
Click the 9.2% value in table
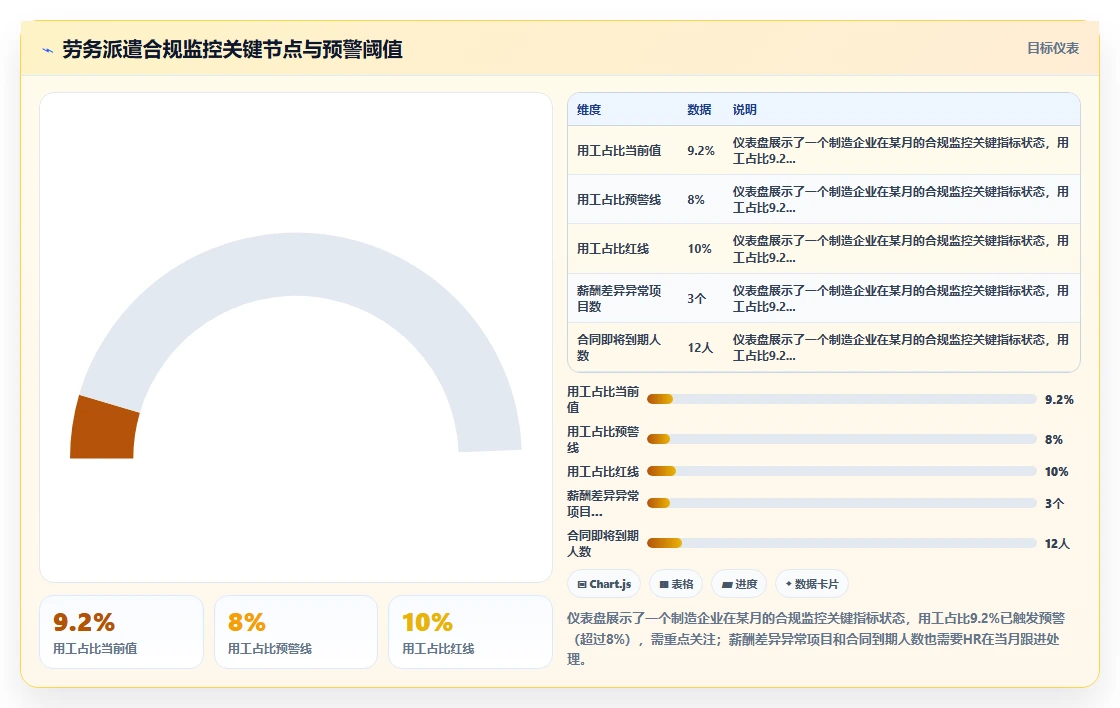point(701,151)
